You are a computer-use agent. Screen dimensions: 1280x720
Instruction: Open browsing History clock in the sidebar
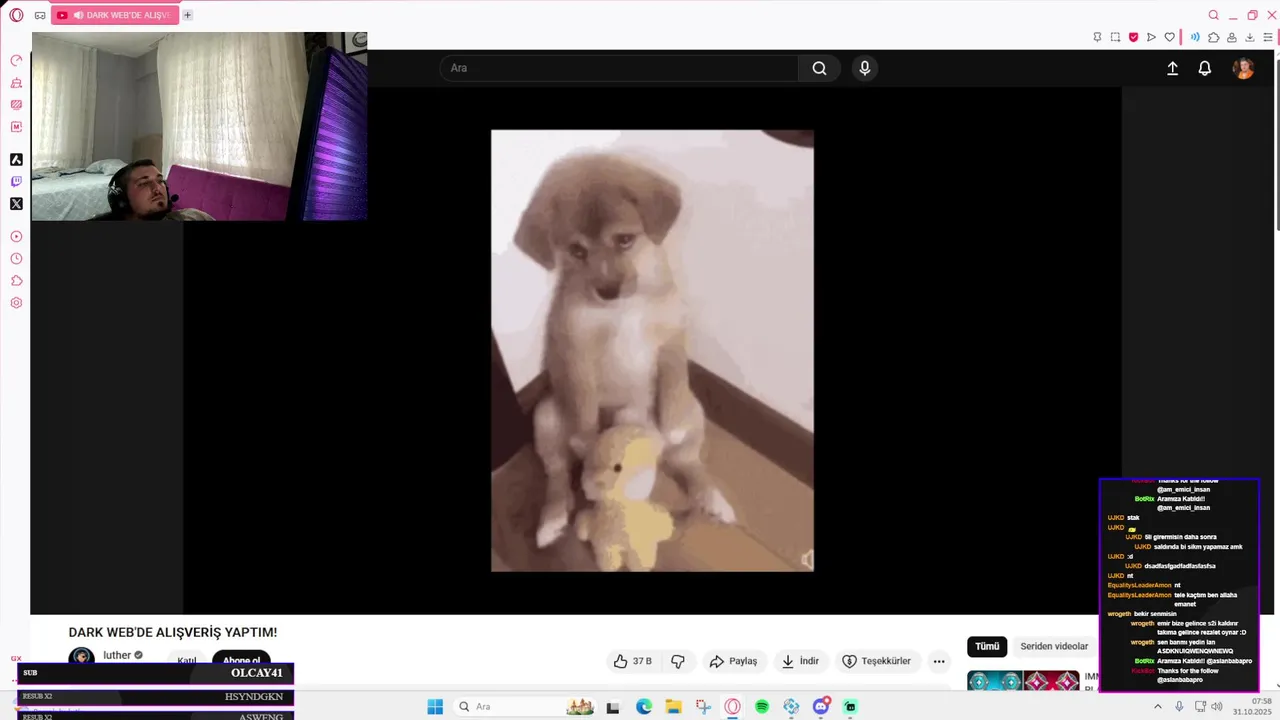(x=16, y=259)
